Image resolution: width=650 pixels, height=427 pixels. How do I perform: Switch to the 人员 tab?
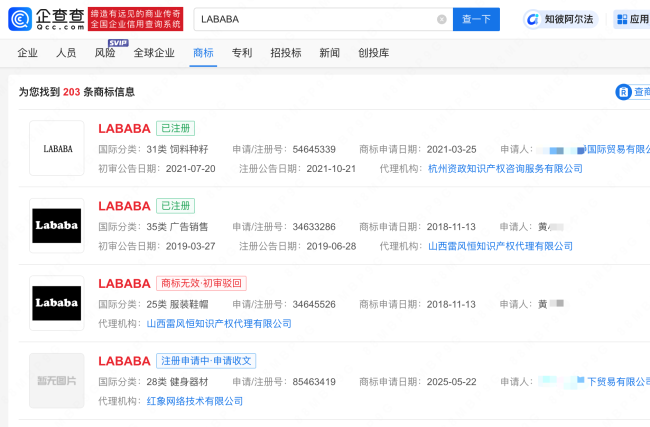66,53
